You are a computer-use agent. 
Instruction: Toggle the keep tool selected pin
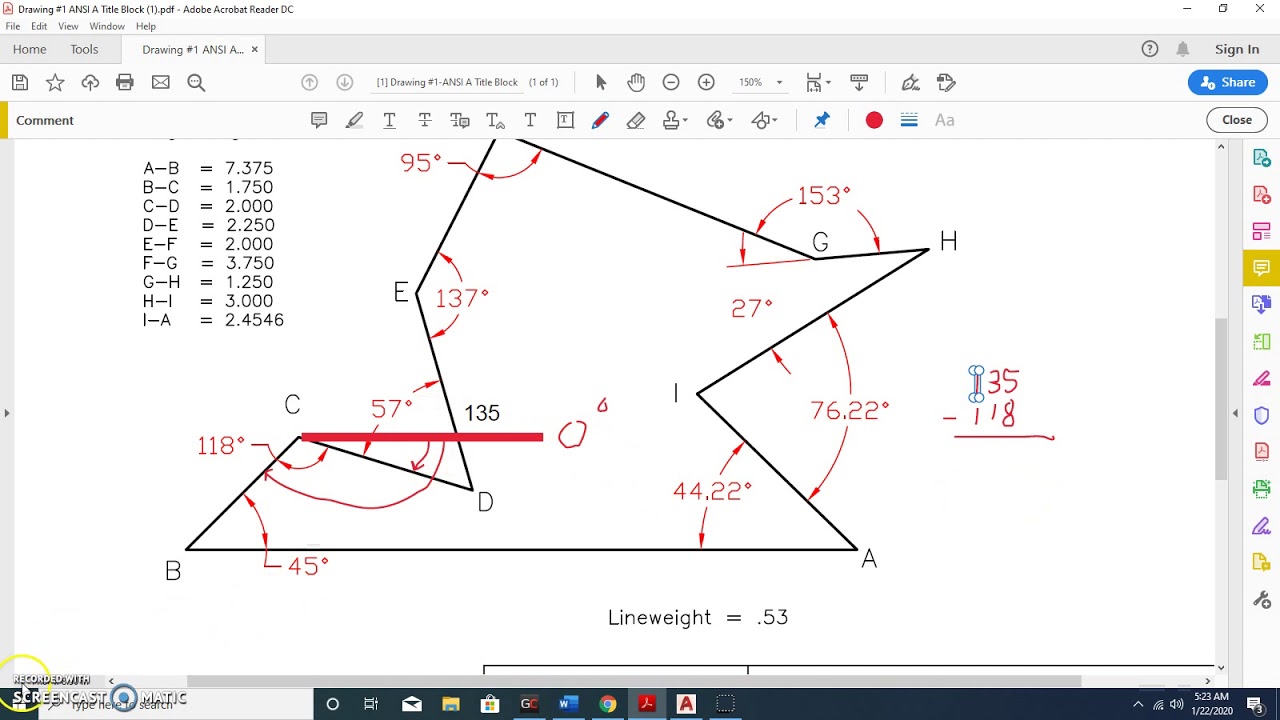(x=822, y=120)
